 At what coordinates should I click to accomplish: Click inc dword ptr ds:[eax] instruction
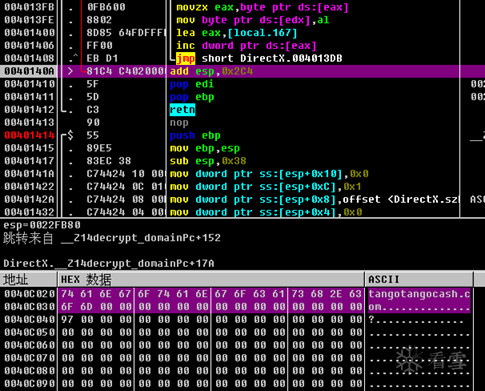point(246,46)
